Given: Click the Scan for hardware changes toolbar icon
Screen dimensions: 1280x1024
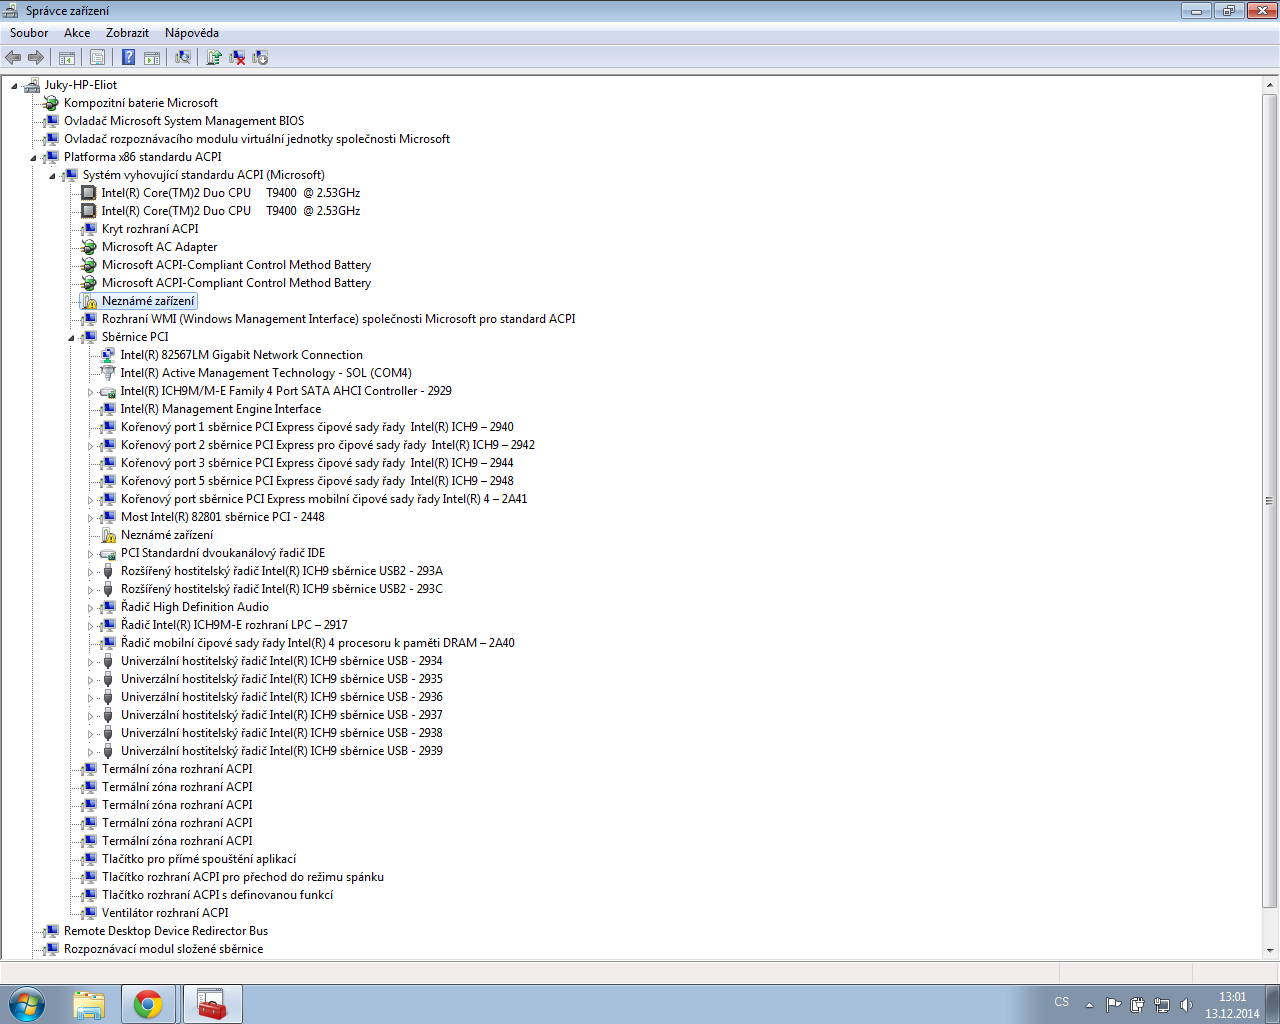Looking at the screenshot, I should pyautogui.click(x=183, y=58).
